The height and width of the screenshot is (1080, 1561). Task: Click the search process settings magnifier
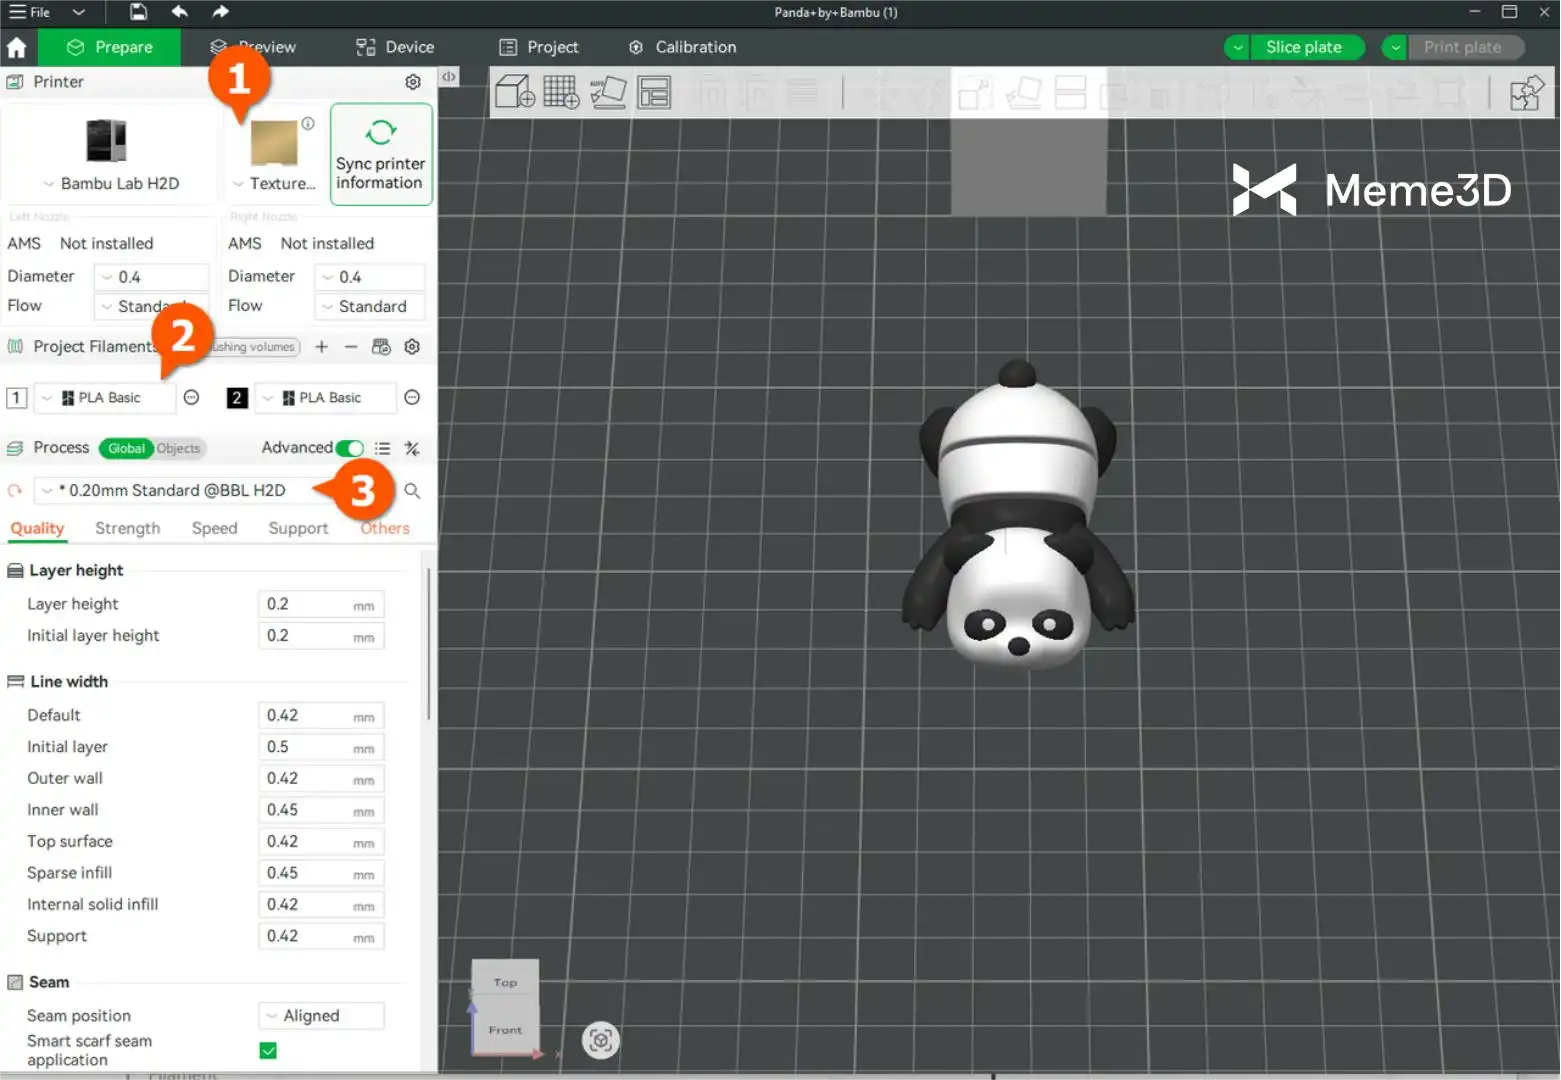click(412, 491)
